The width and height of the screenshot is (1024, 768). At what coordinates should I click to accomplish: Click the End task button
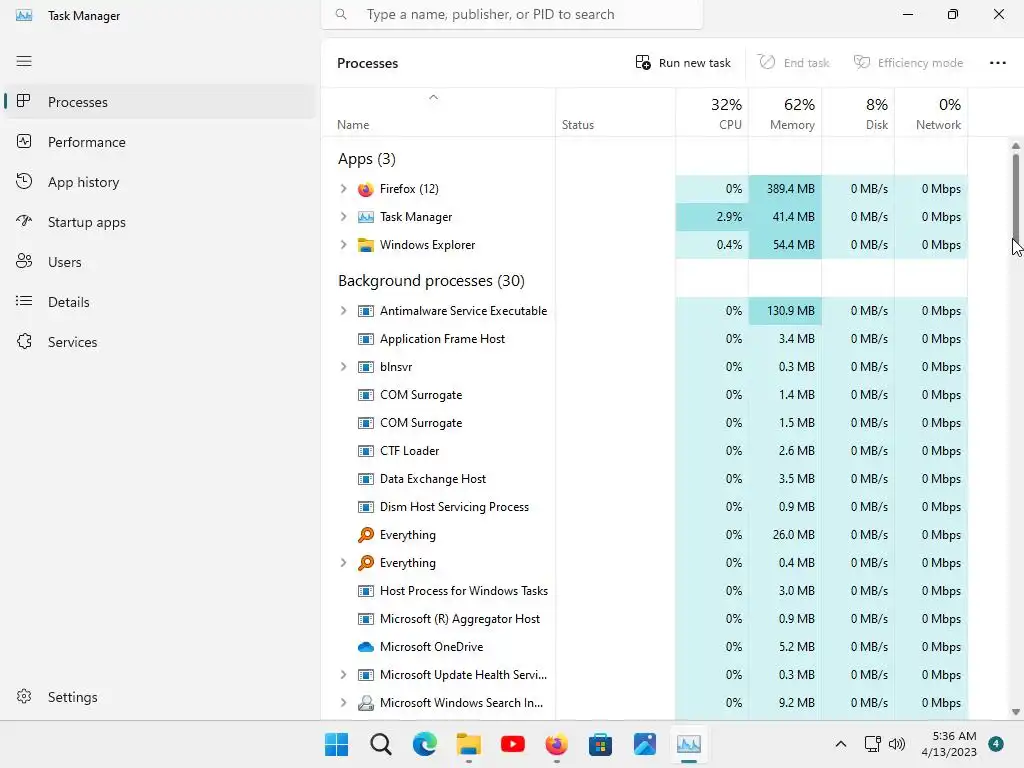tap(793, 63)
